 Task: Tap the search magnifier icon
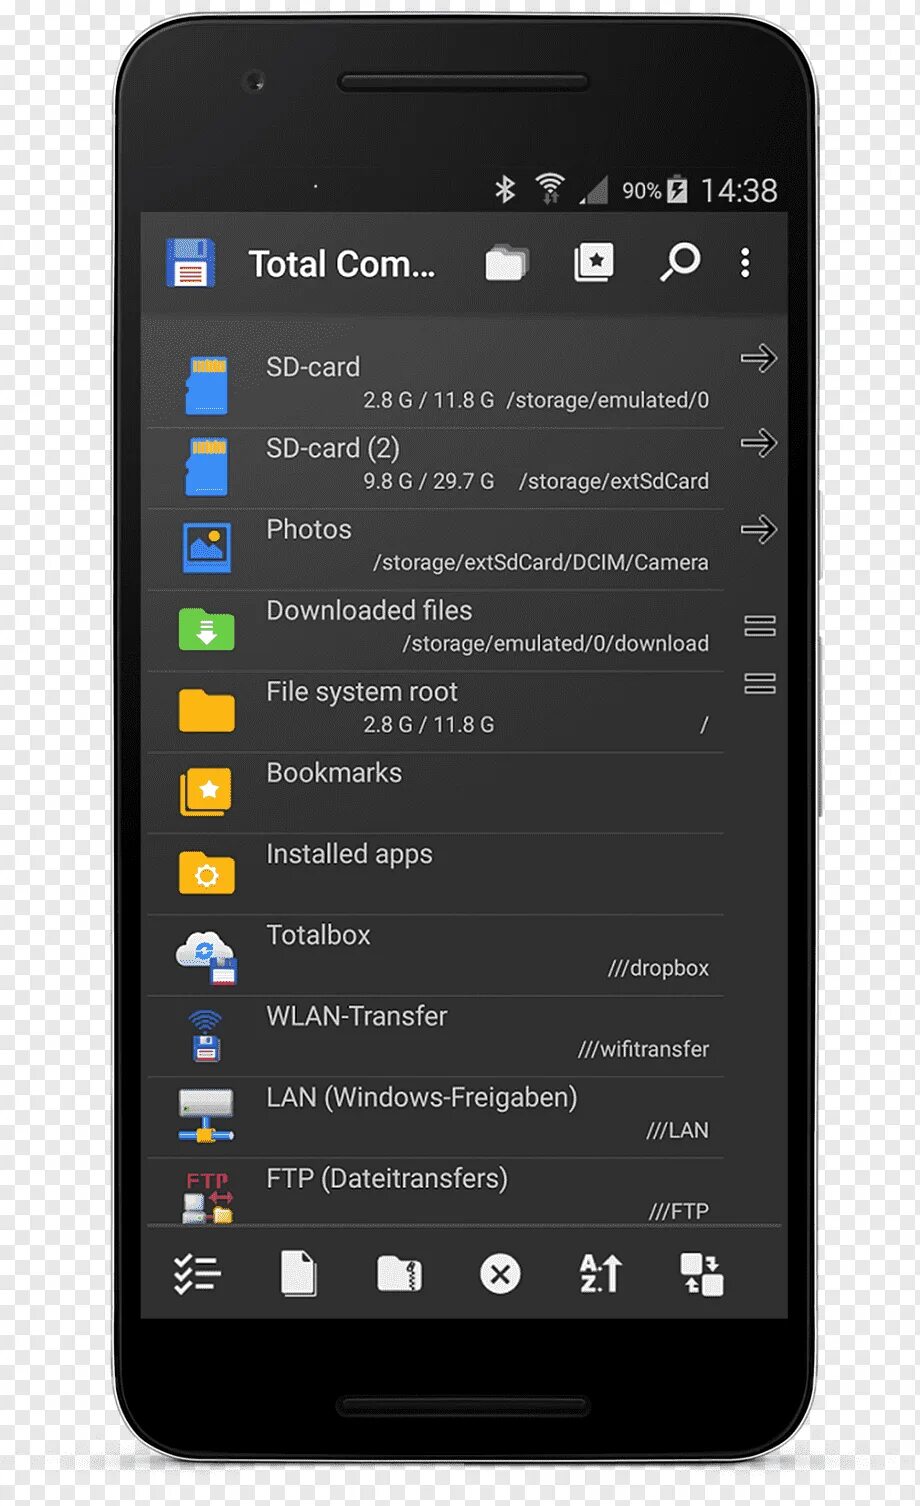tap(680, 262)
